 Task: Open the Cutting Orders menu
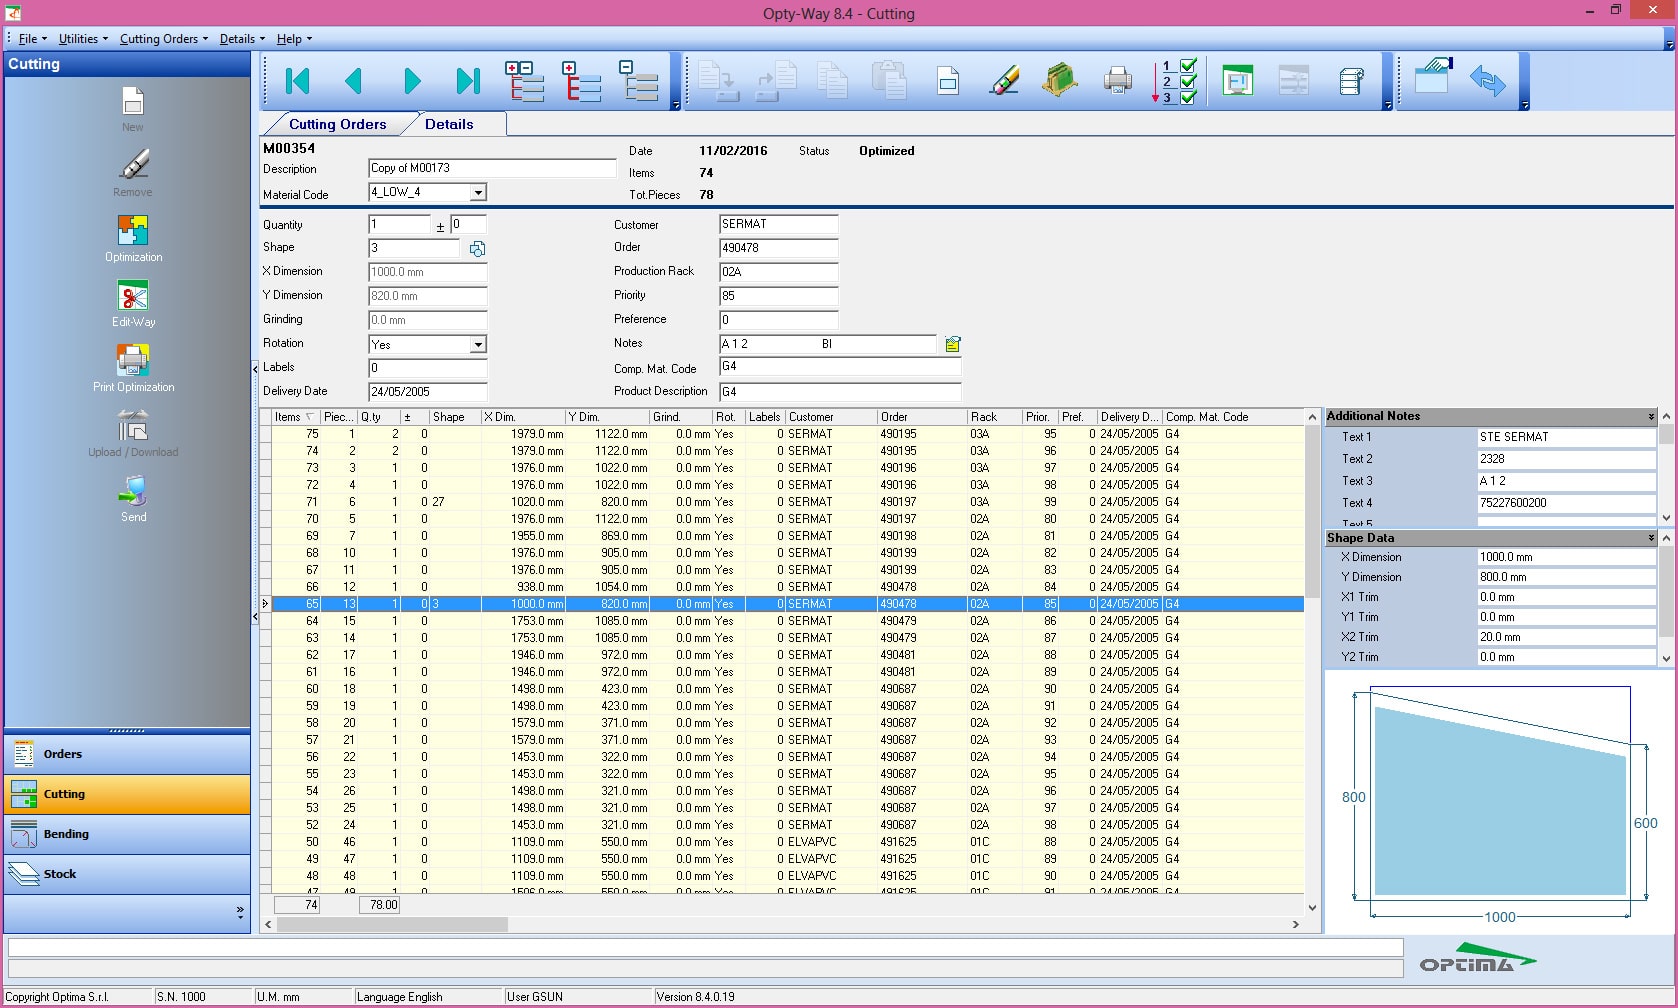[x=164, y=39]
